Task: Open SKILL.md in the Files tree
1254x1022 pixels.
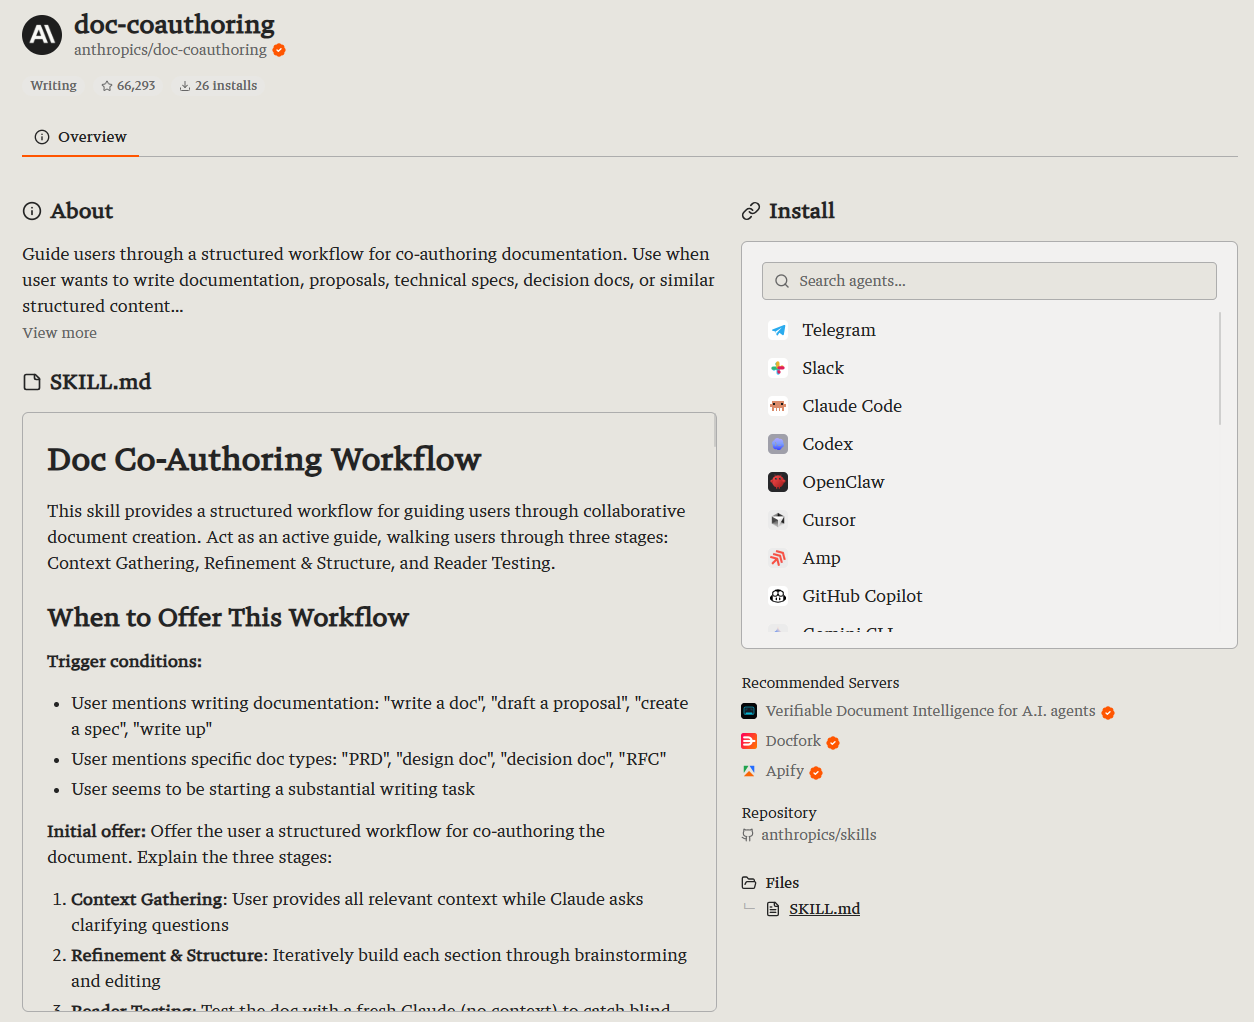Action: tap(824, 909)
